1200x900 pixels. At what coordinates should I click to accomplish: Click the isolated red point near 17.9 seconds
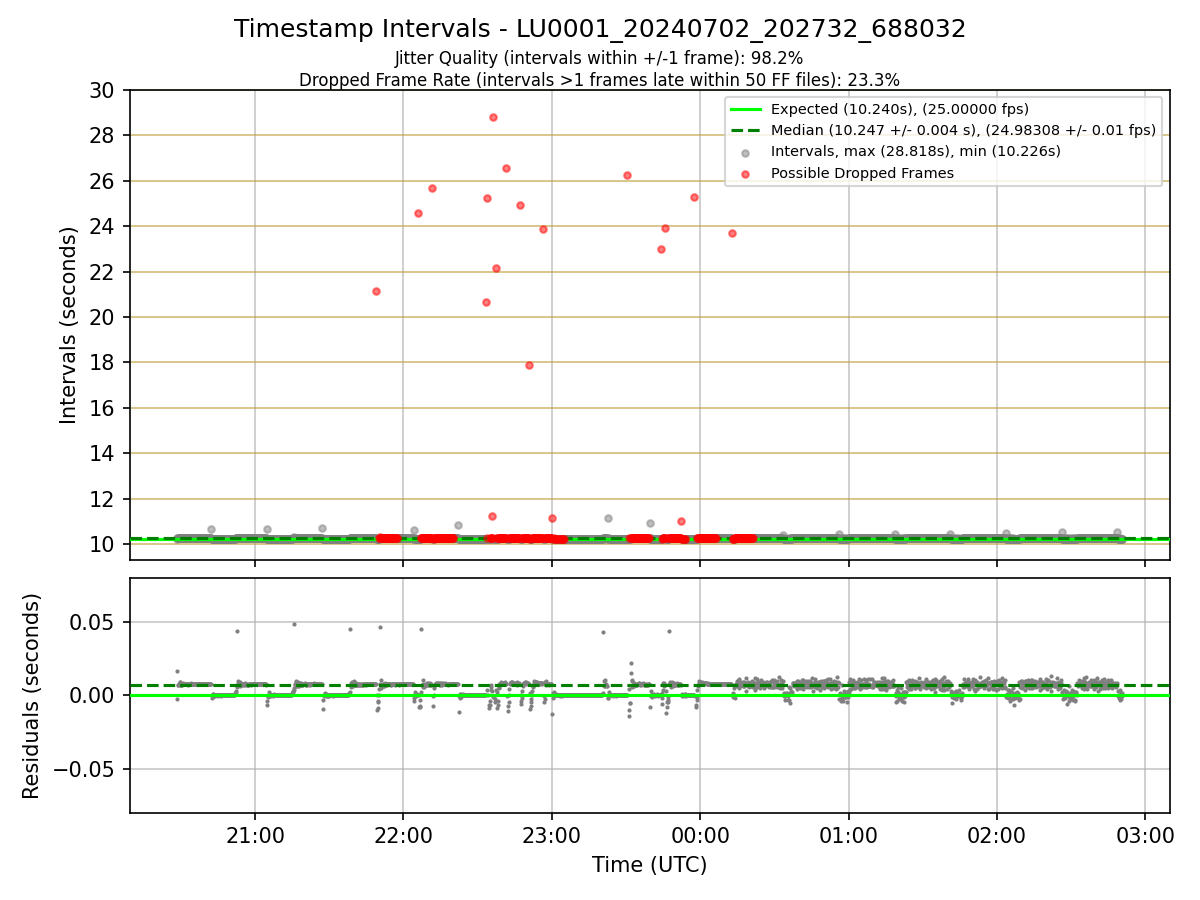(529, 365)
